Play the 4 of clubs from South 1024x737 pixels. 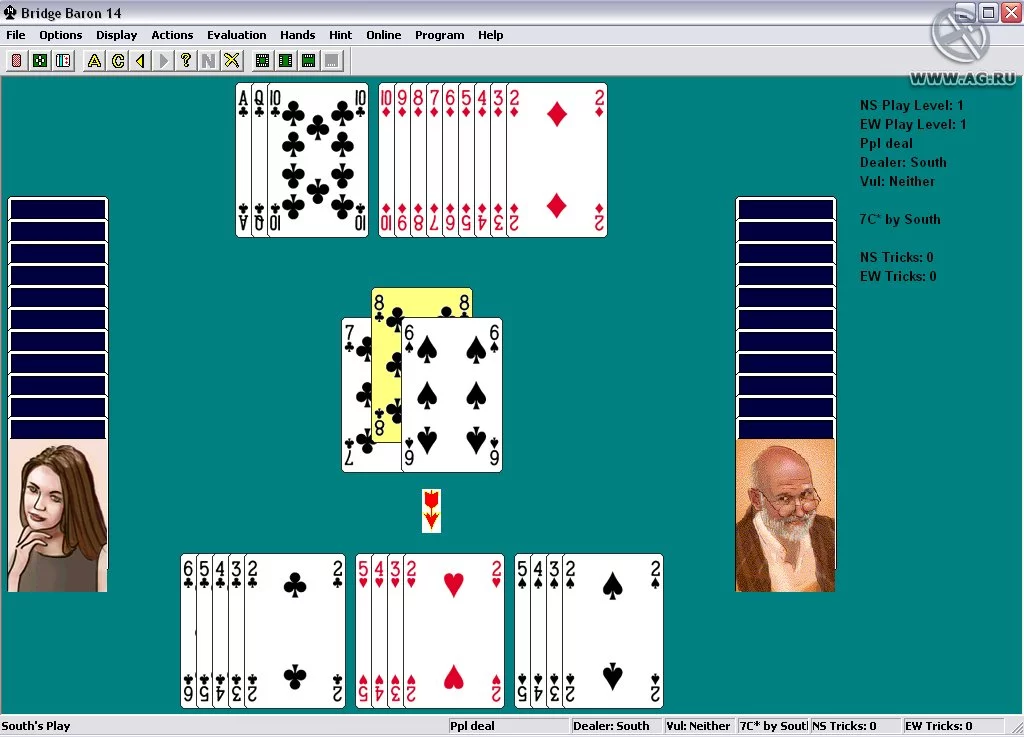(x=220, y=631)
